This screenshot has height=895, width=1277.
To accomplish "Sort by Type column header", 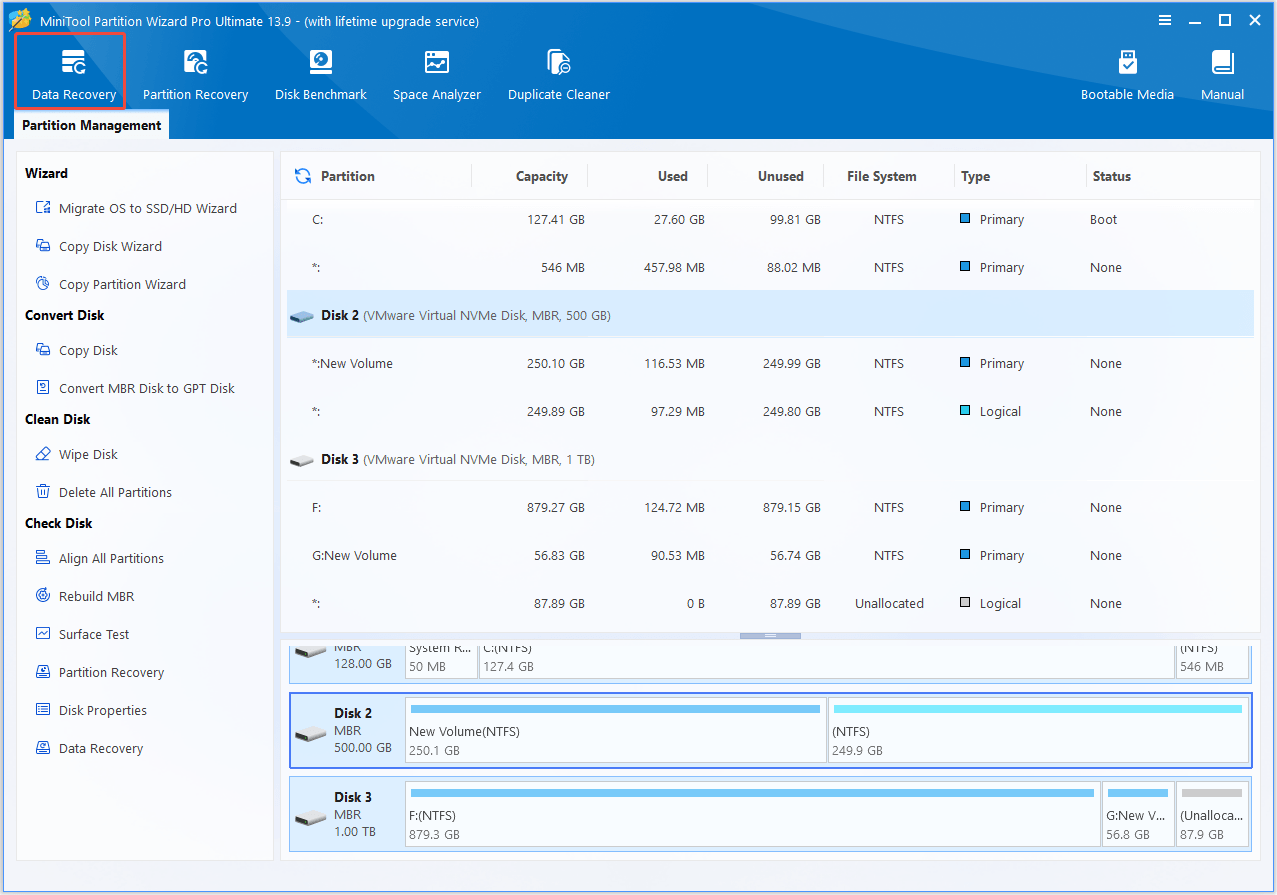I will coord(975,176).
